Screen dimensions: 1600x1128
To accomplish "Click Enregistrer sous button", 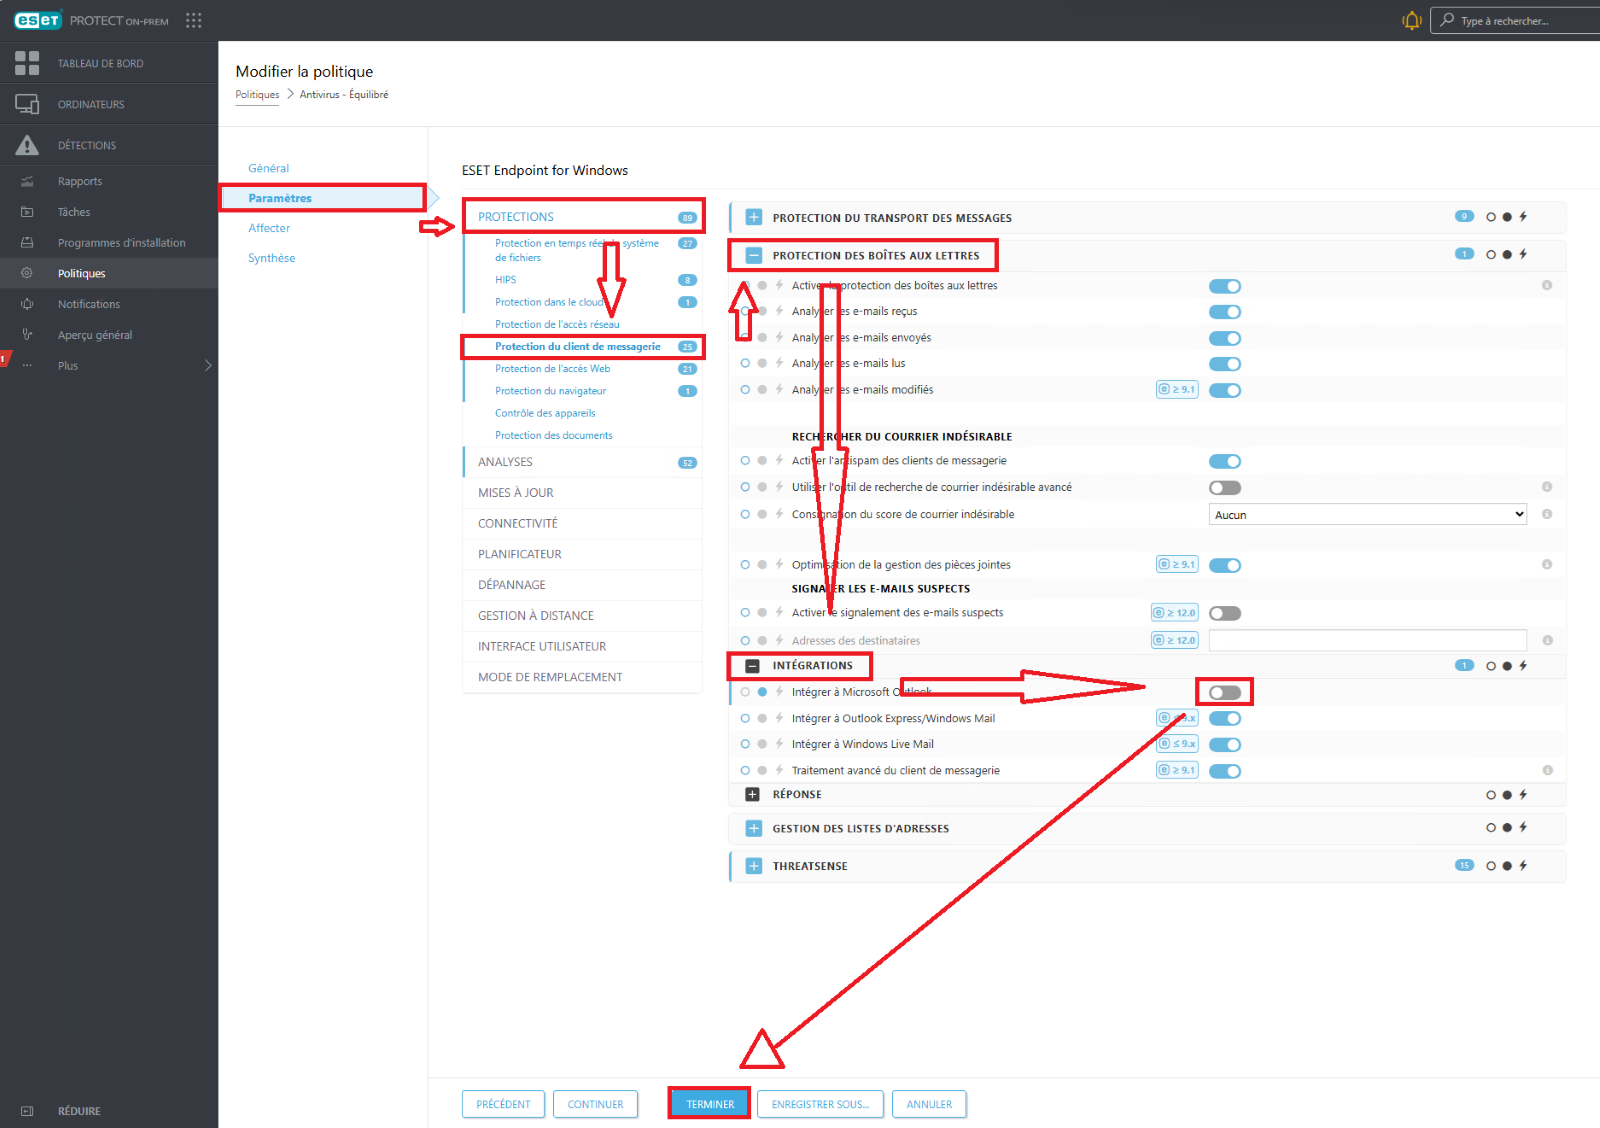I will click(820, 1104).
